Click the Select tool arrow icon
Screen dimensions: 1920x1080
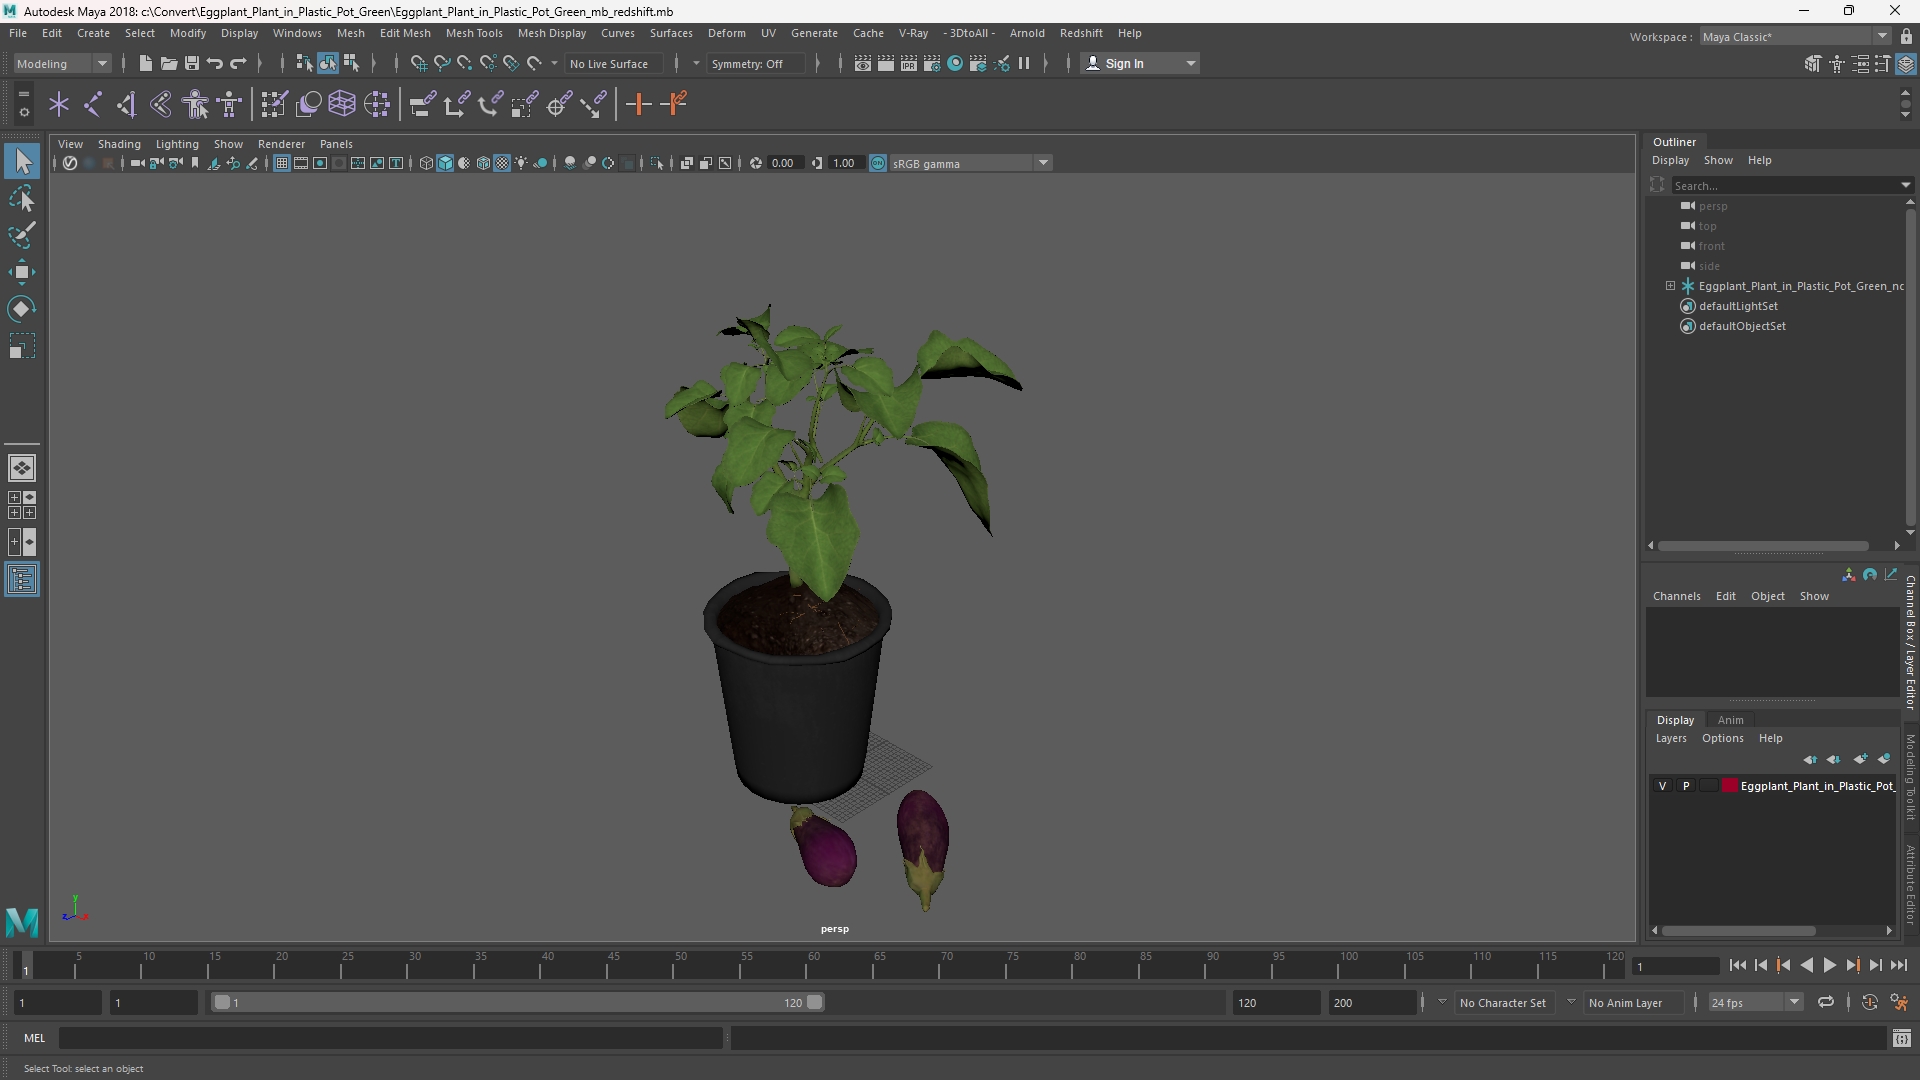22,162
